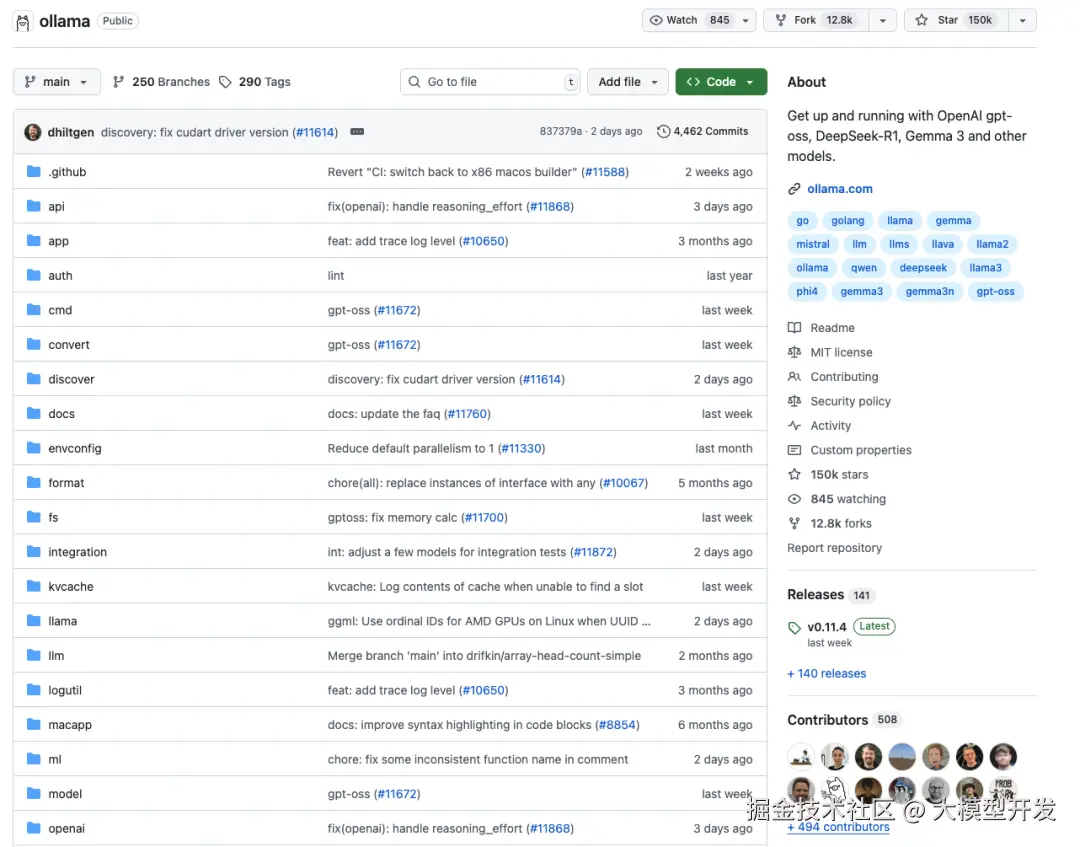
Task: Click the star icon beside 150k stars
Action: (x=794, y=474)
